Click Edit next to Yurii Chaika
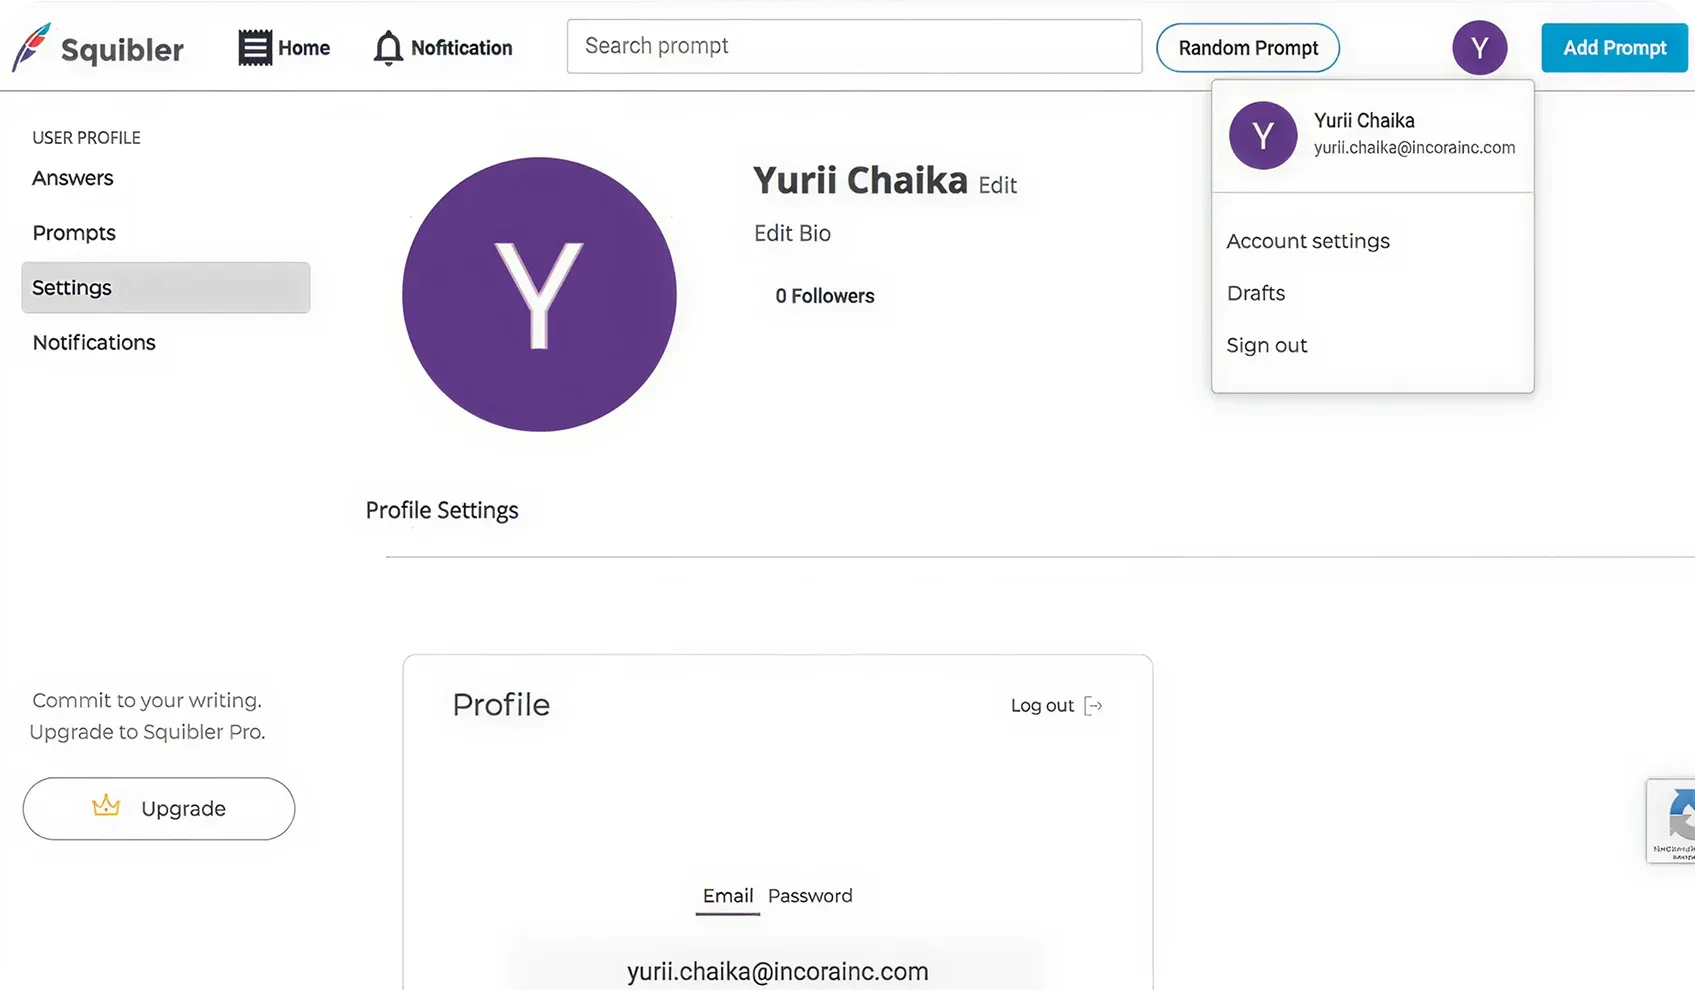 pyautogui.click(x=997, y=186)
